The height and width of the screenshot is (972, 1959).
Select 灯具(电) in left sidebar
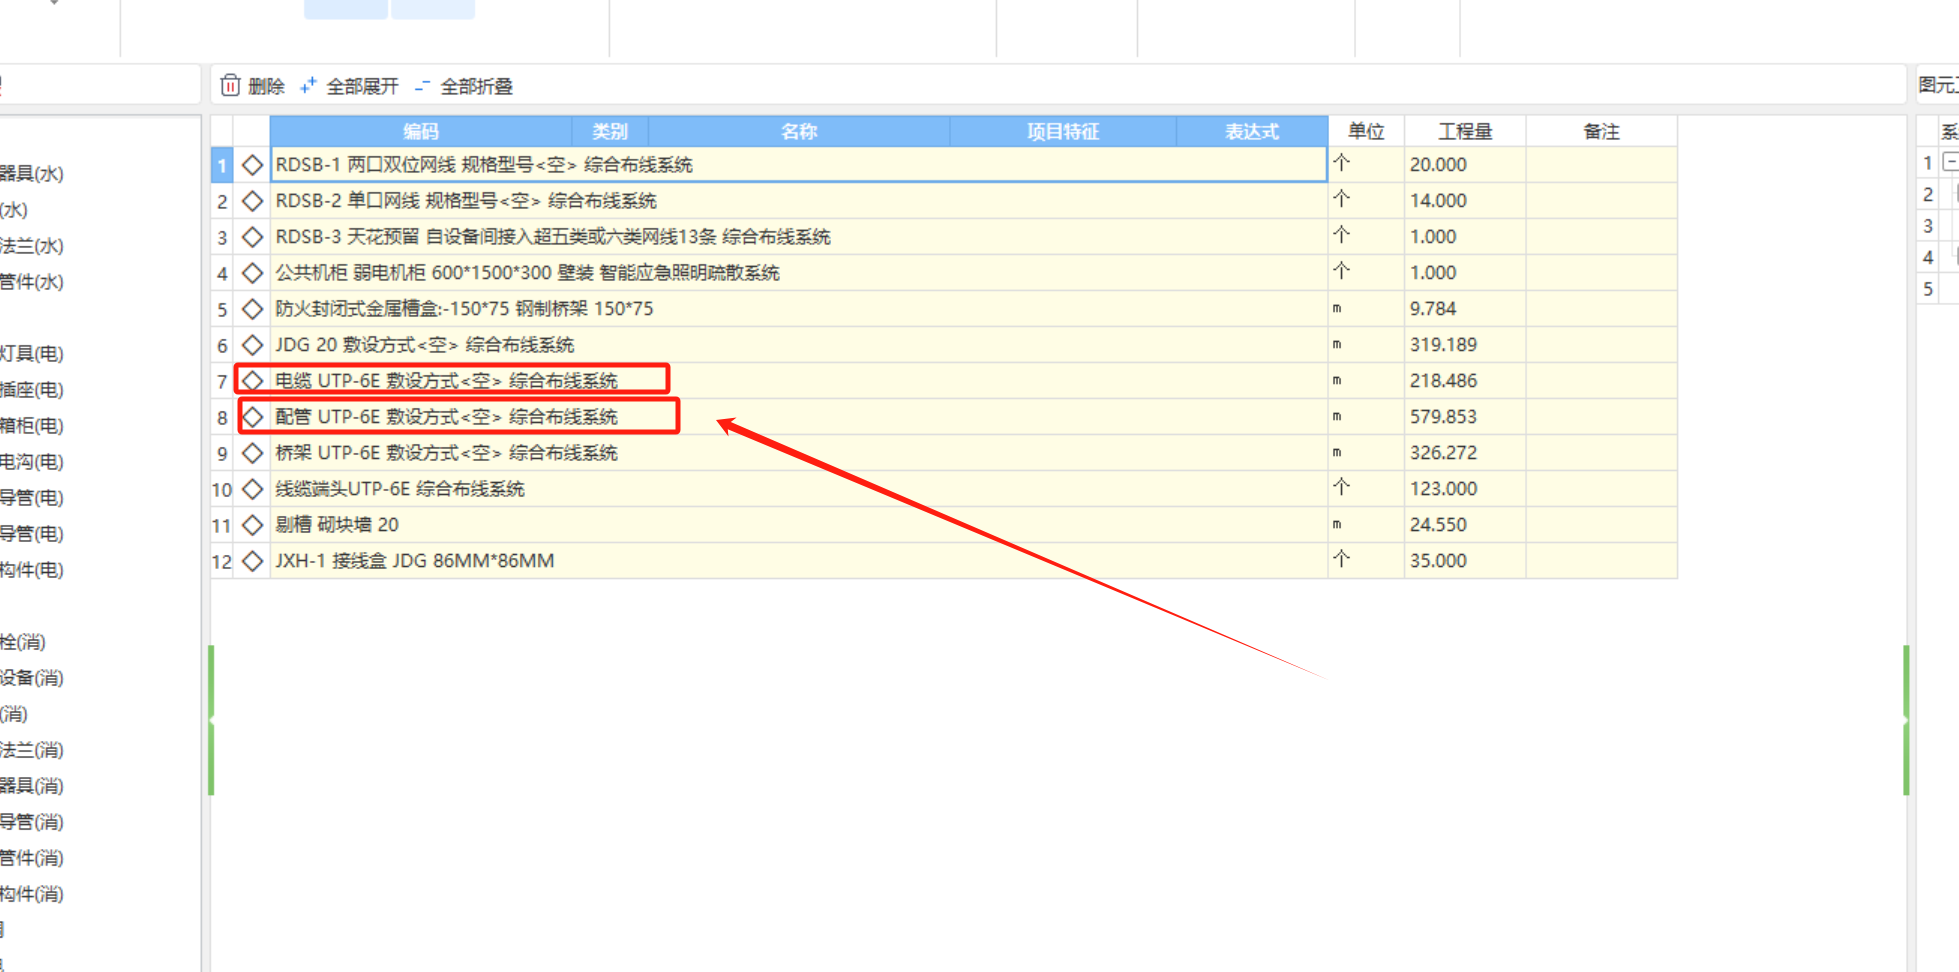pos(31,354)
